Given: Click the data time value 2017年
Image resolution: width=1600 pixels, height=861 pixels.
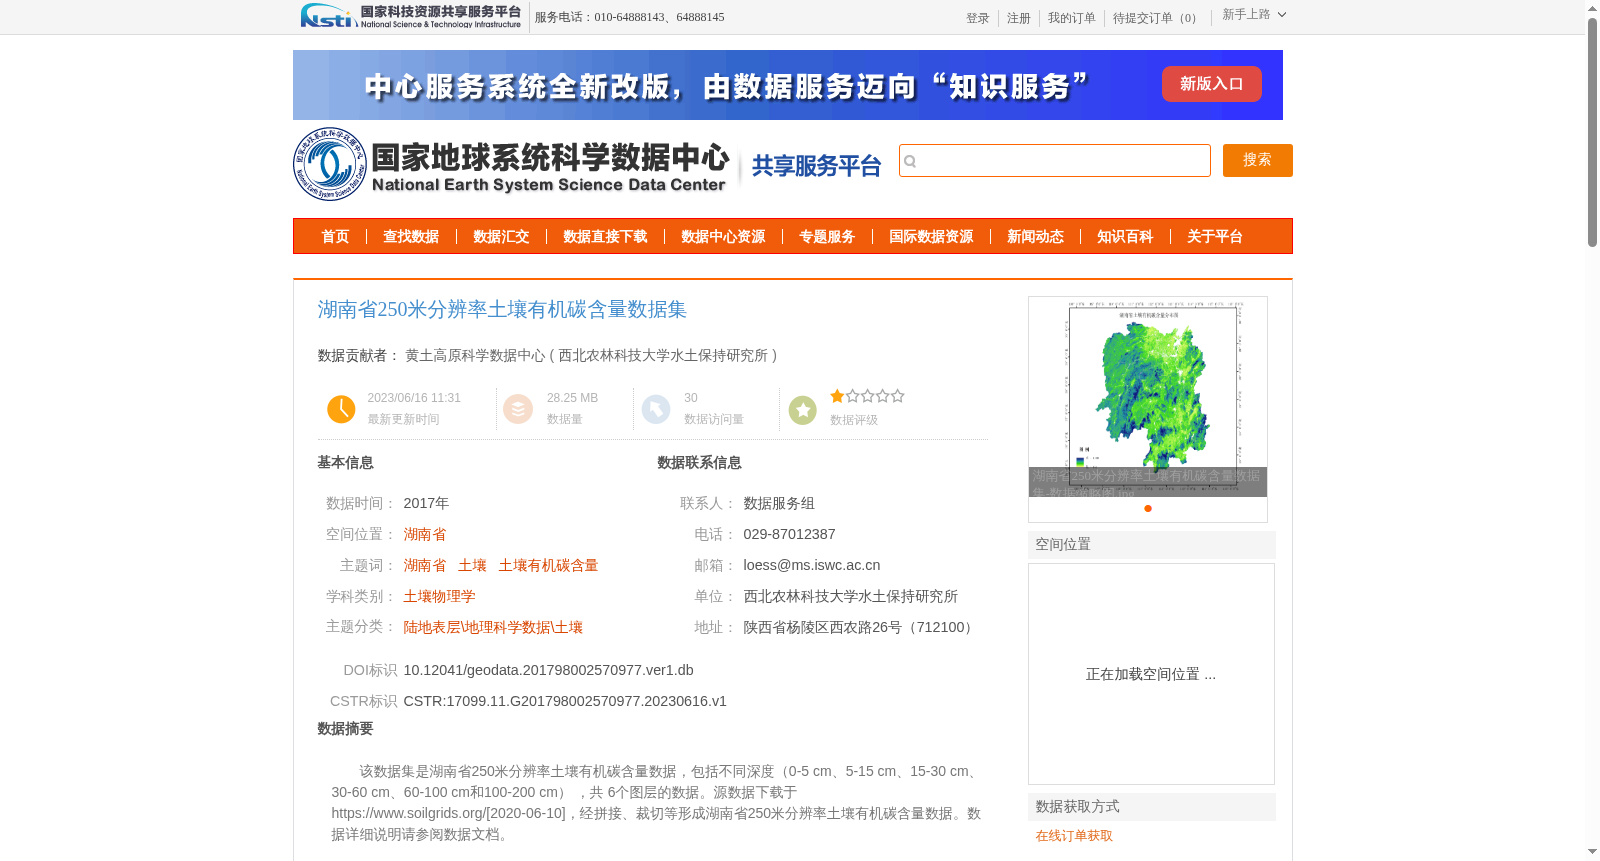Looking at the screenshot, I should click(x=426, y=503).
